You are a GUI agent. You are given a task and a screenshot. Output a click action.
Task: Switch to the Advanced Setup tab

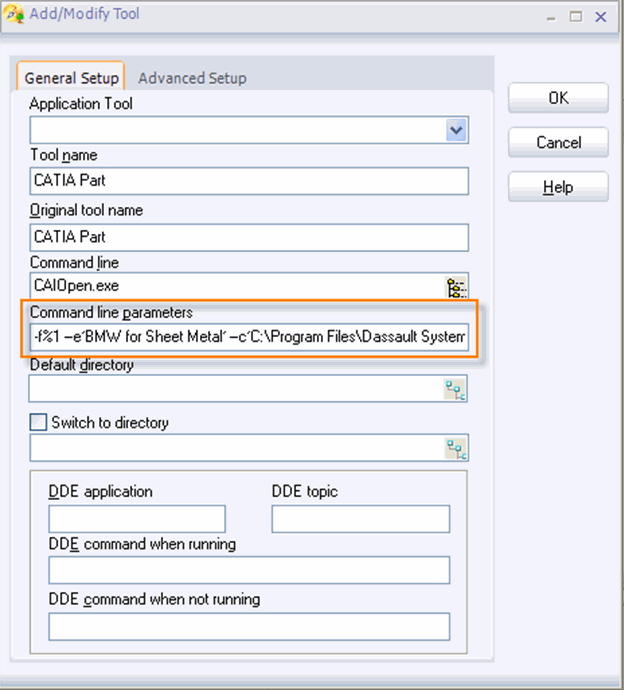[x=192, y=78]
